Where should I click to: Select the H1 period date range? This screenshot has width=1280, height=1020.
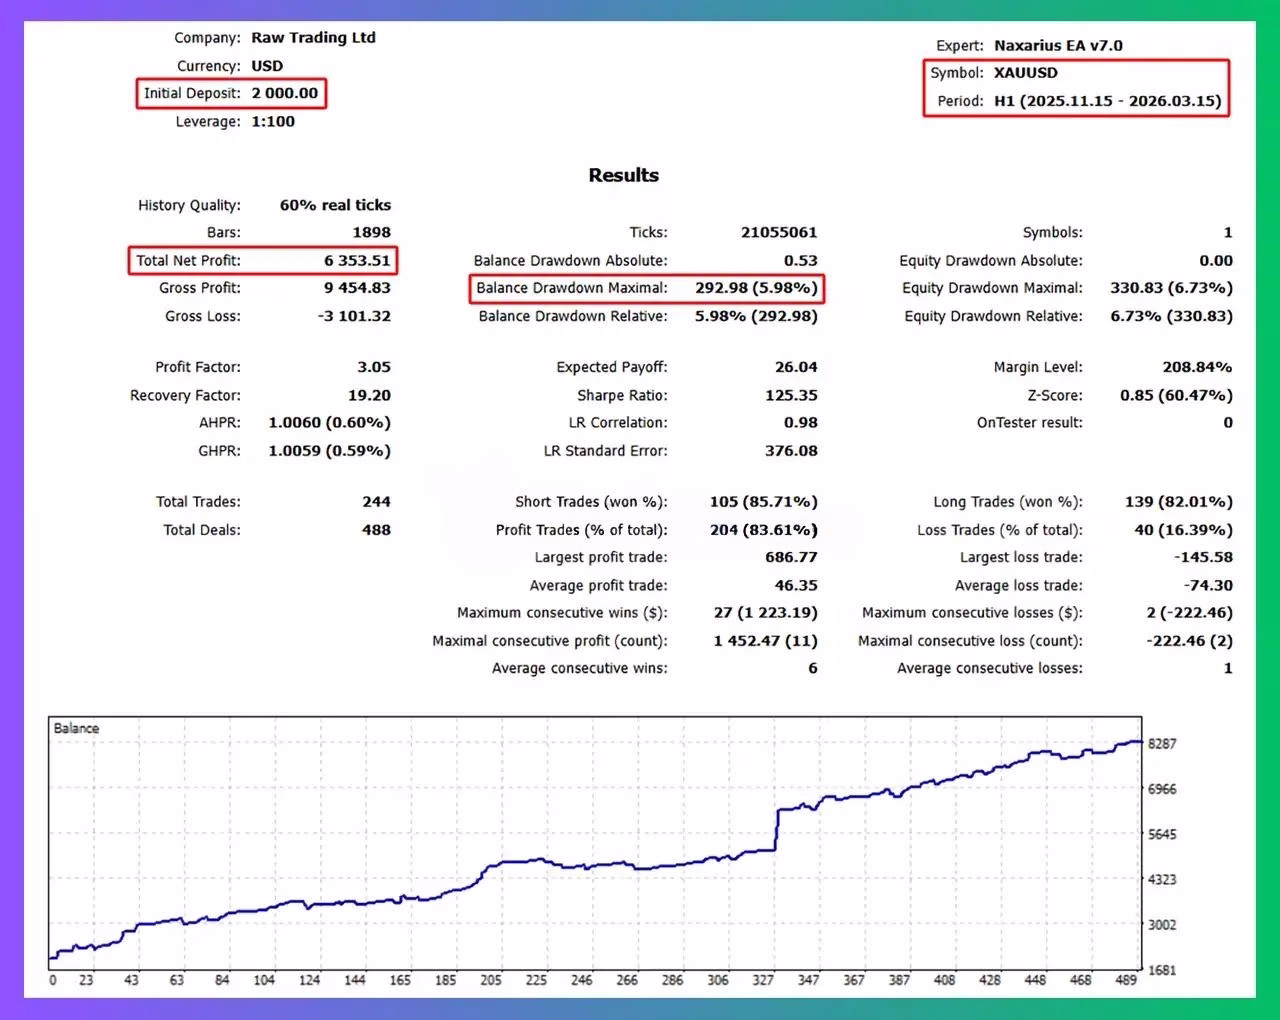[1107, 101]
